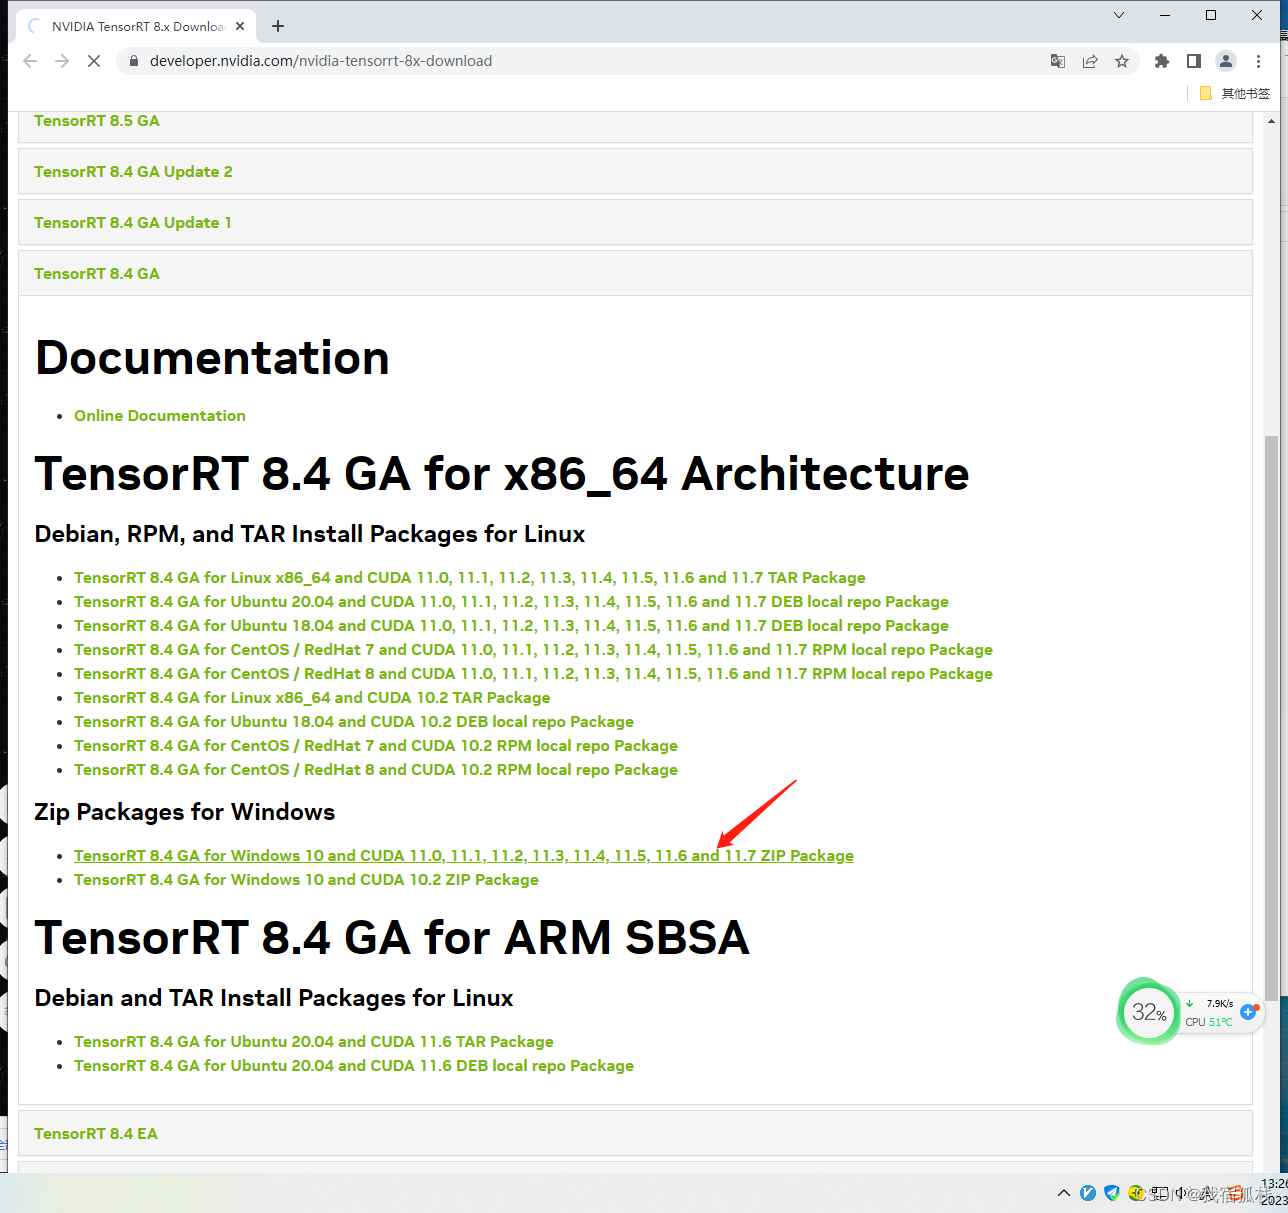Download ARM SBSA Ubuntu 20.04 CUDA 11.6 DEB
The image size is (1288, 1213).
click(354, 1066)
